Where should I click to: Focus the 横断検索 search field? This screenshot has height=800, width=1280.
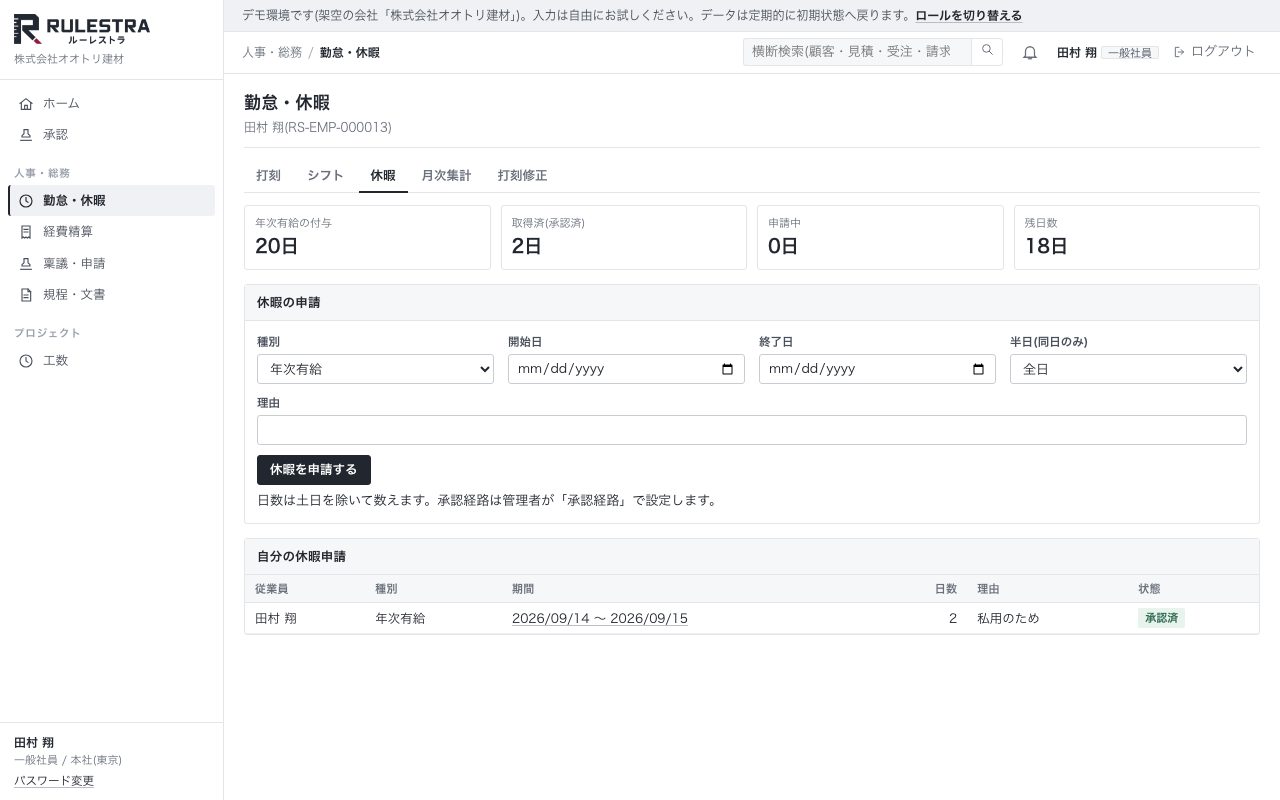tap(857, 52)
